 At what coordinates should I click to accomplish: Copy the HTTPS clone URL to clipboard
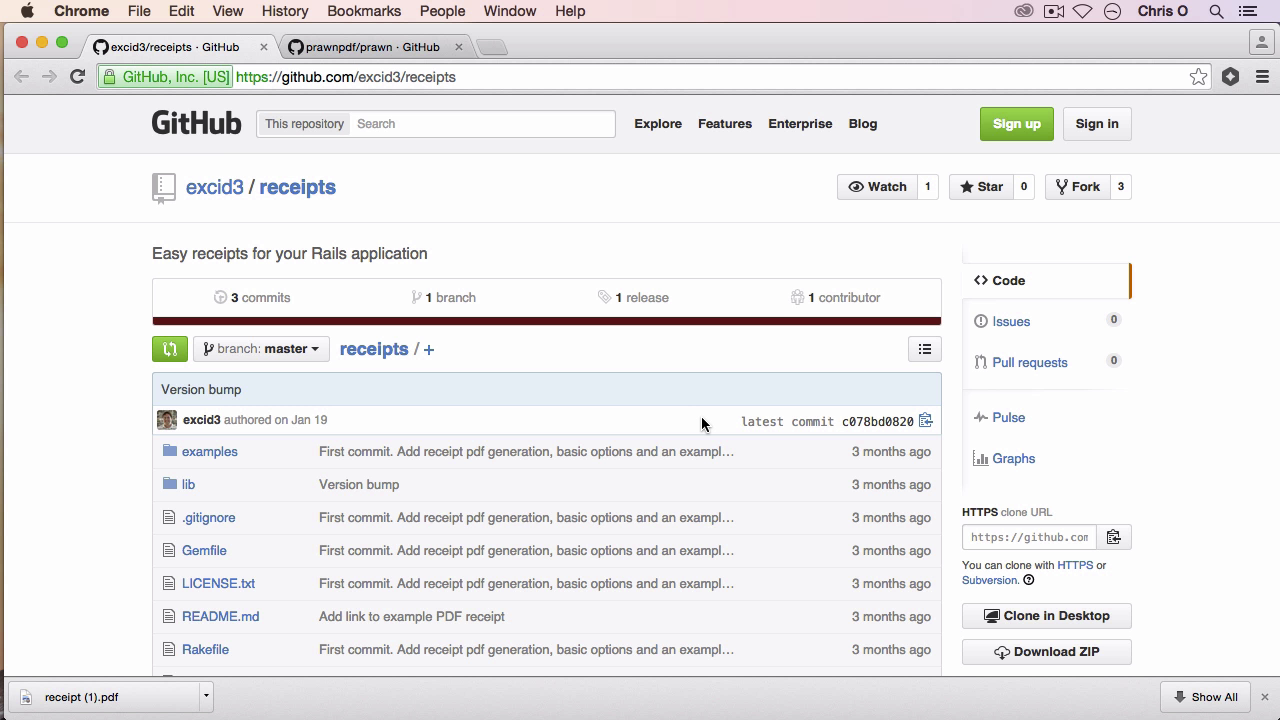click(x=1113, y=537)
